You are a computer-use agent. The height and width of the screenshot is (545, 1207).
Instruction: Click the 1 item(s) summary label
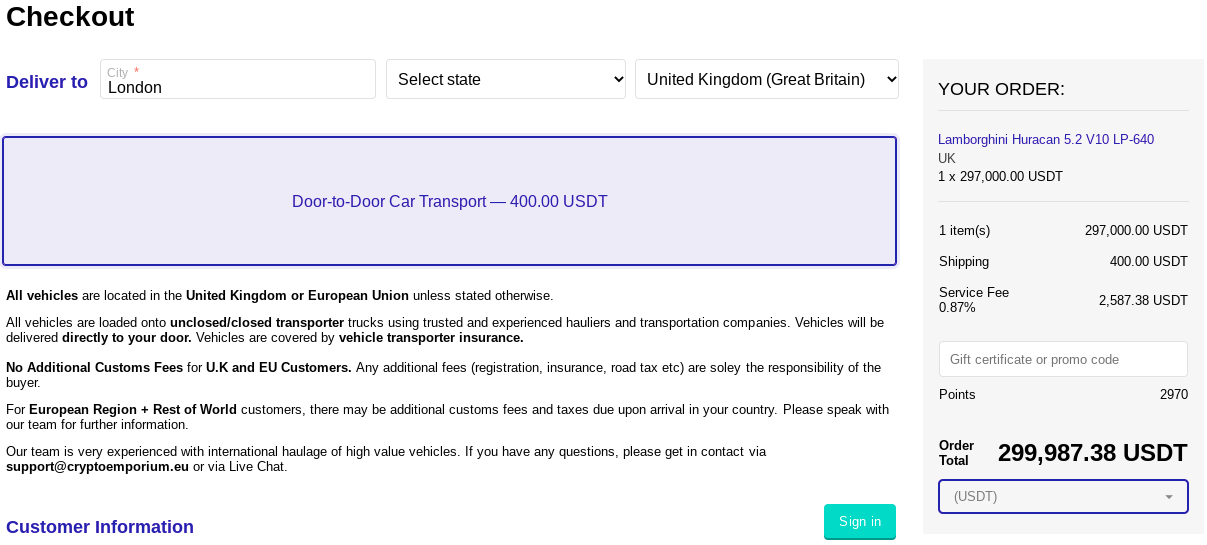(964, 231)
